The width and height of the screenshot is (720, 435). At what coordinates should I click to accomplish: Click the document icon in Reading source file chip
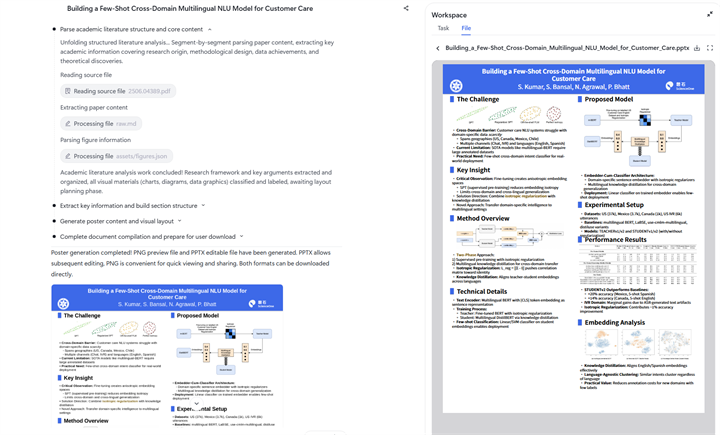(67, 91)
